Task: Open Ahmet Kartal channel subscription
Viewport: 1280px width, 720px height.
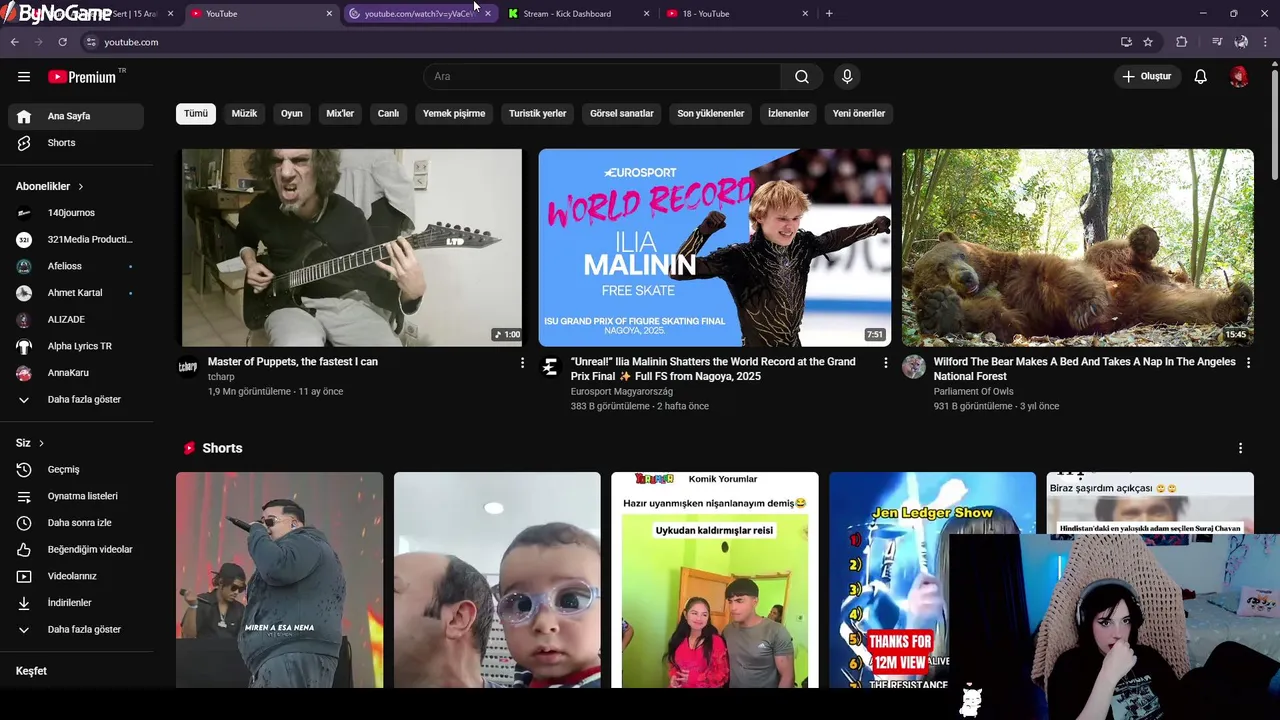Action: point(76,293)
